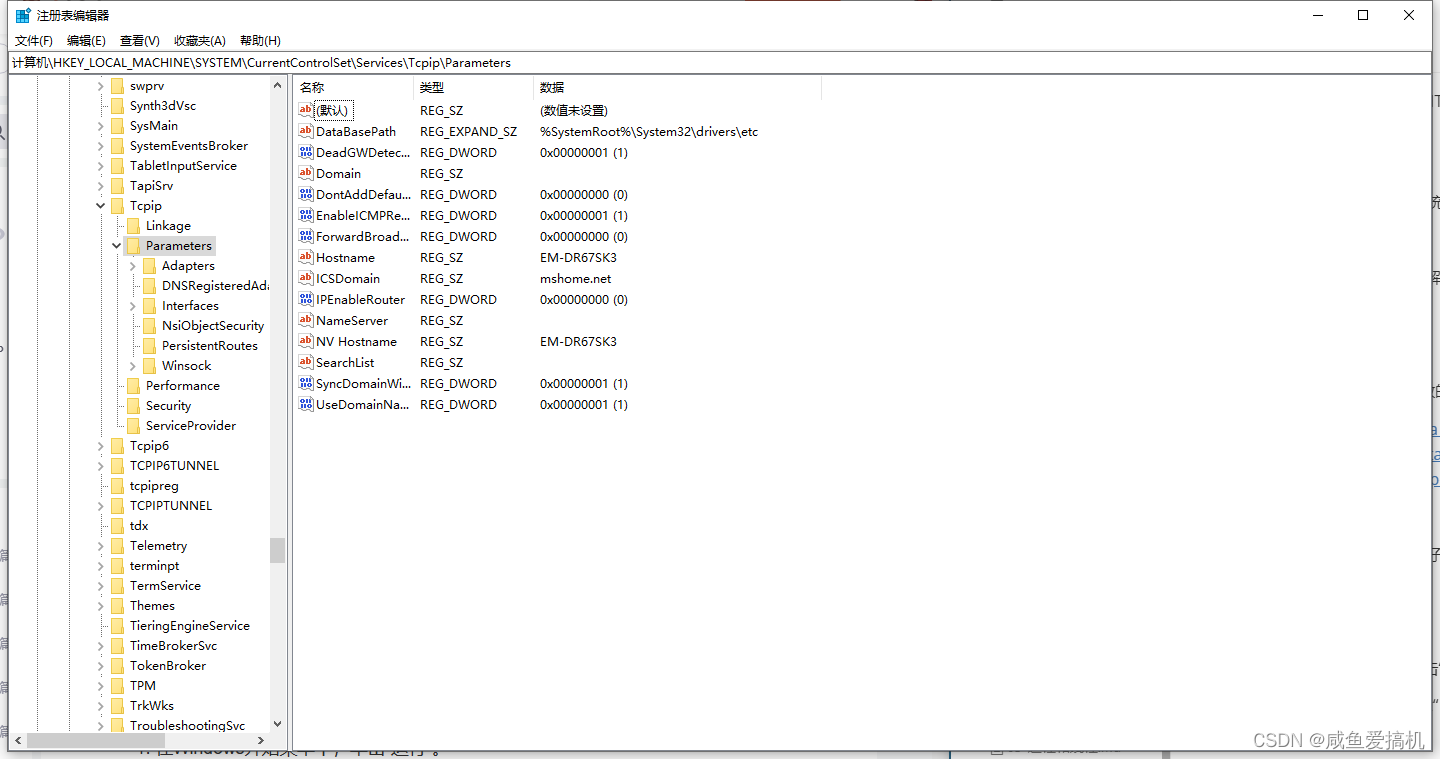
Task: Click the %SystemRoot%\System32\drivers\etc data value
Action: (x=649, y=131)
